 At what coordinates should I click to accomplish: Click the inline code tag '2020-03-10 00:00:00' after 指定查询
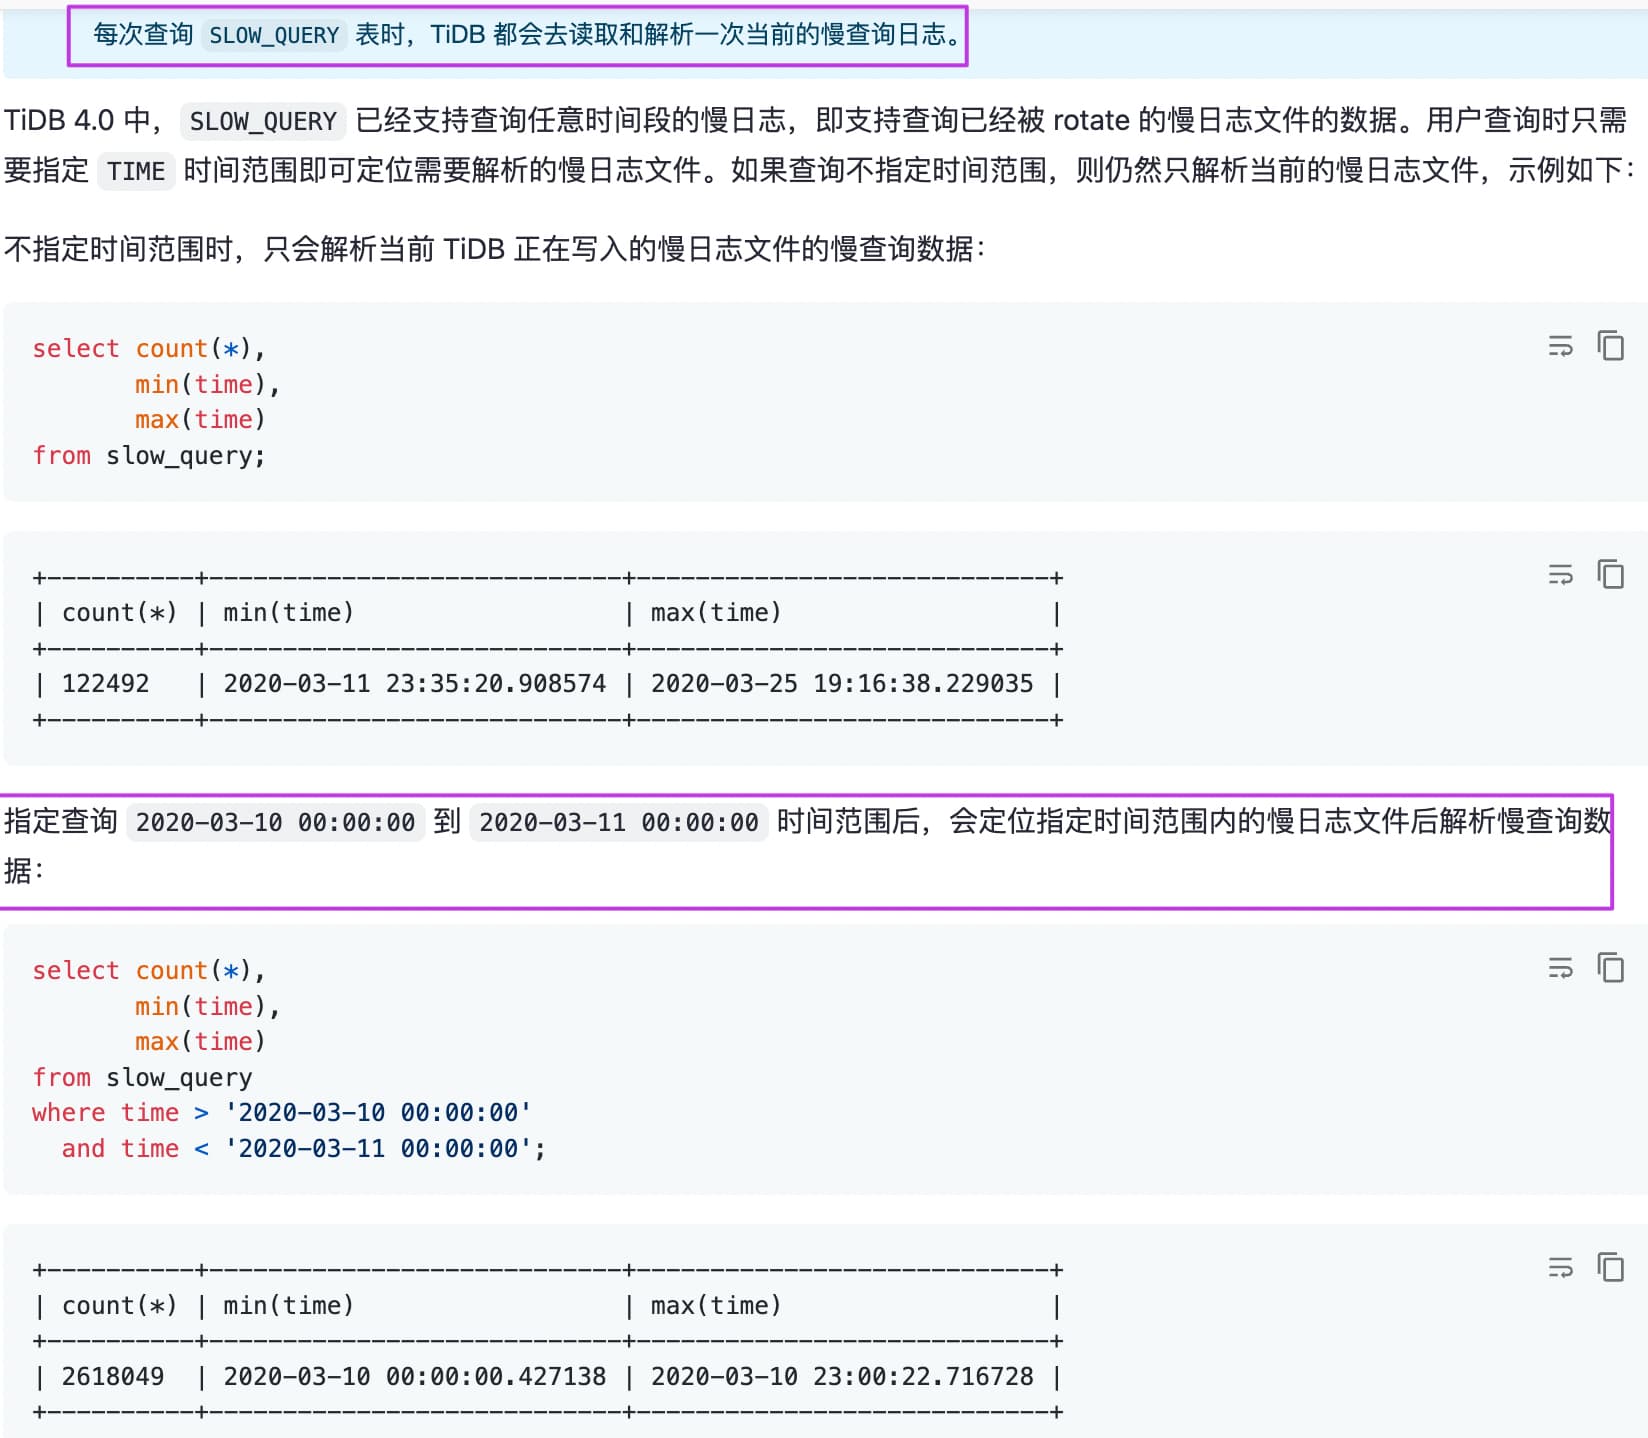tap(275, 822)
